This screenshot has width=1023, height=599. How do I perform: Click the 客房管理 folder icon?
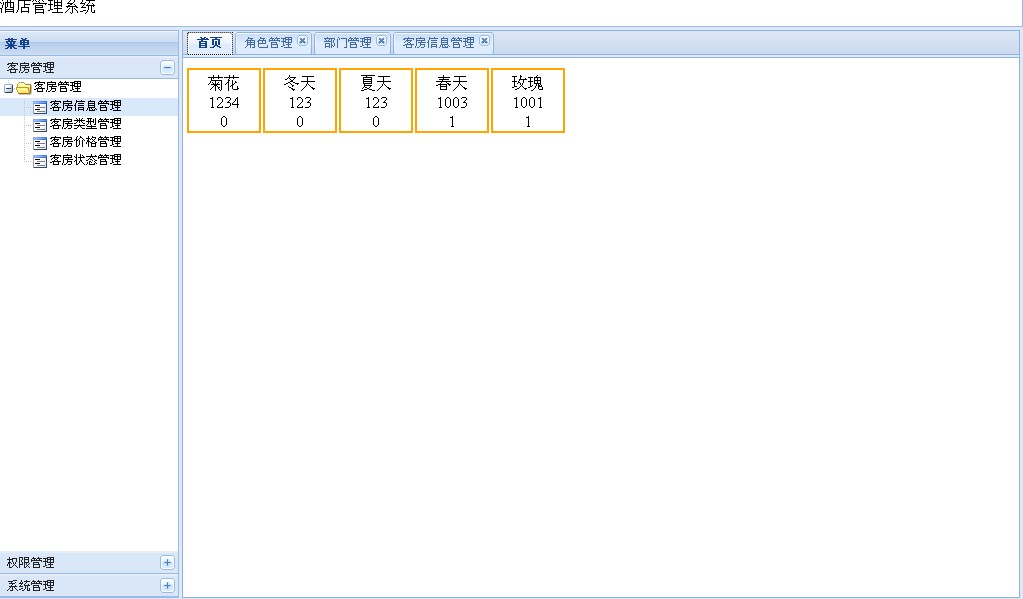pyautogui.click(x=24, y=88)
